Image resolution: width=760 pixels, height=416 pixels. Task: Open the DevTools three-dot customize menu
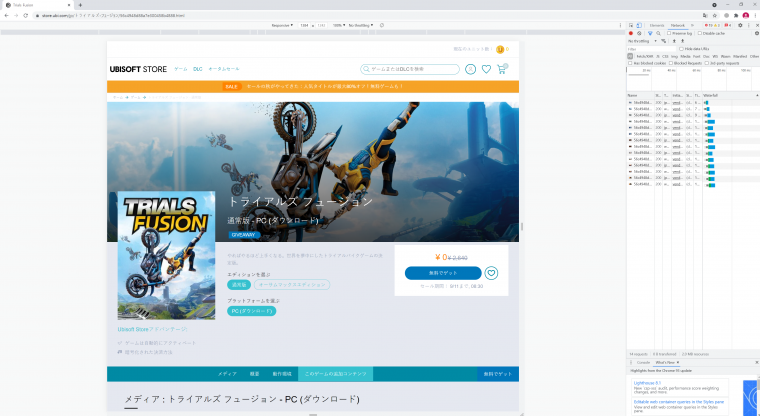click(x=749, y=25)
